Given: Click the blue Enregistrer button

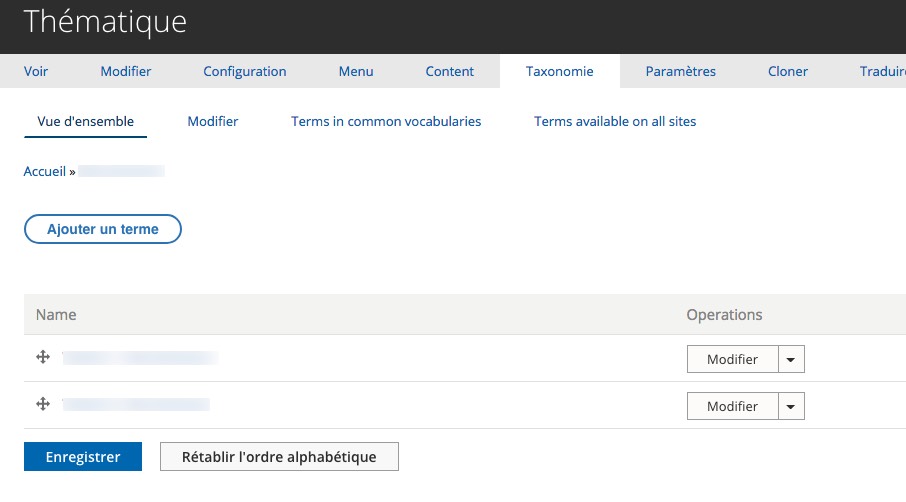Looking at the screenshot, I should (83, 456).
